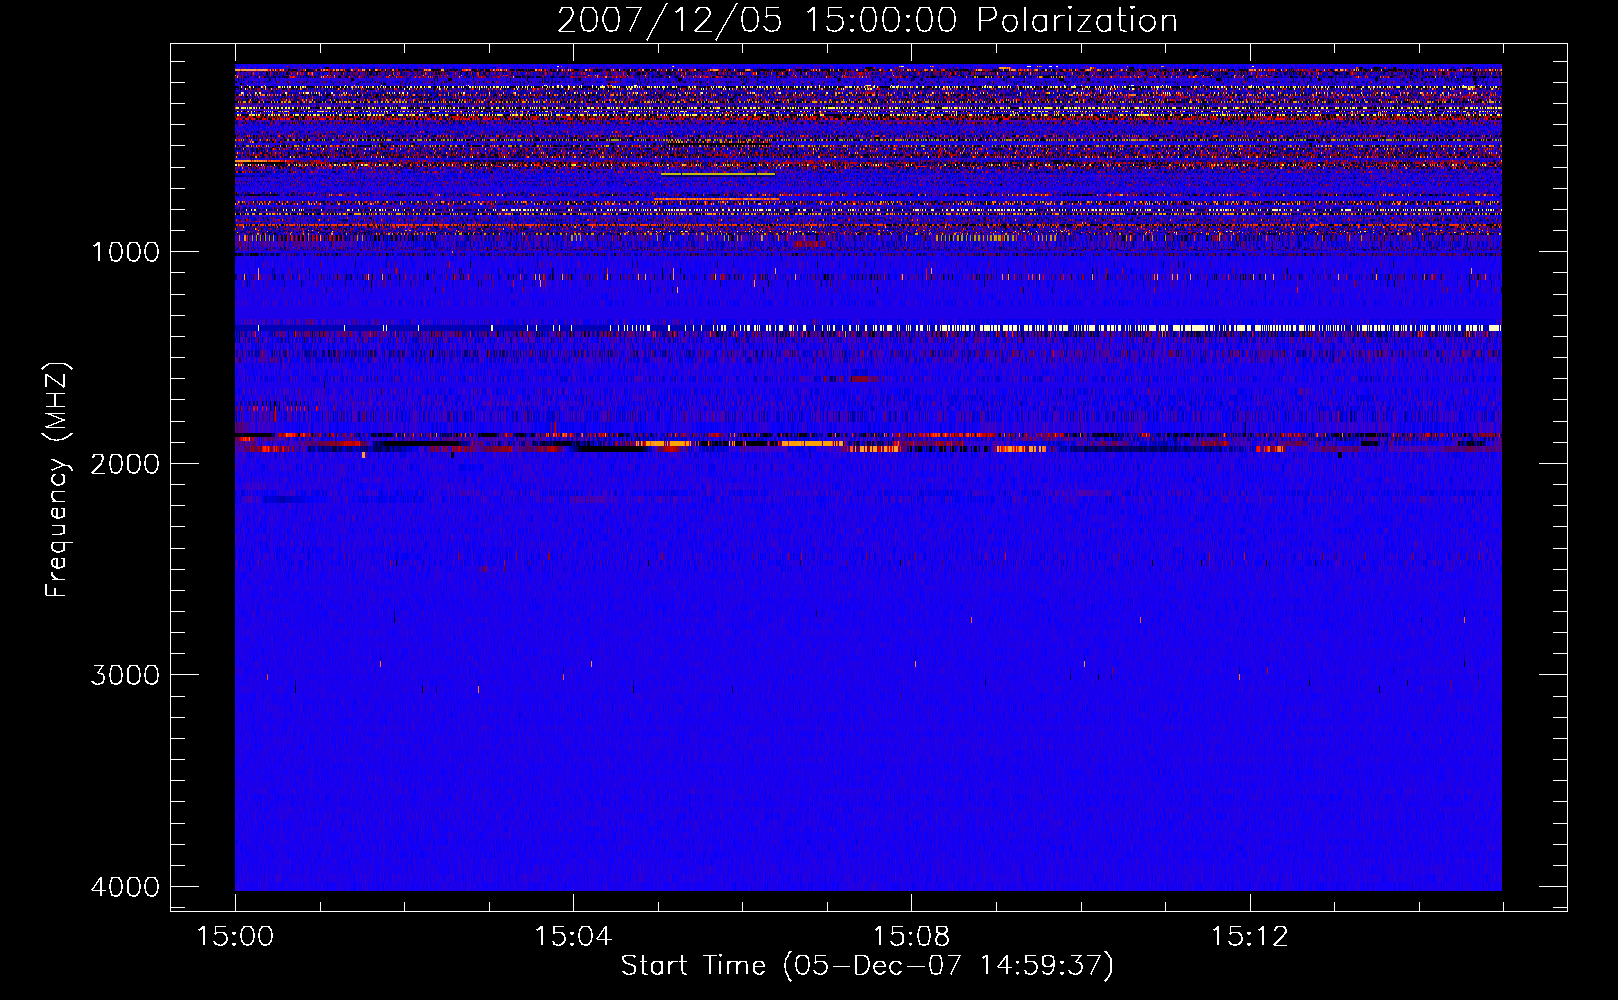1618x1000 pixels.
Task: Click the 2000 frequency tick label
Action: (x=125, y=464)
